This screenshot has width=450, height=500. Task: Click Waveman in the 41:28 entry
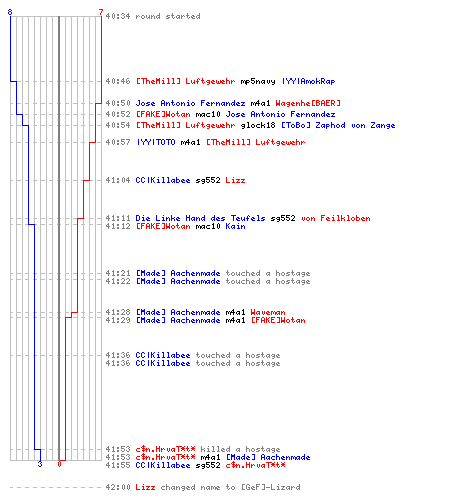(268, 312)
